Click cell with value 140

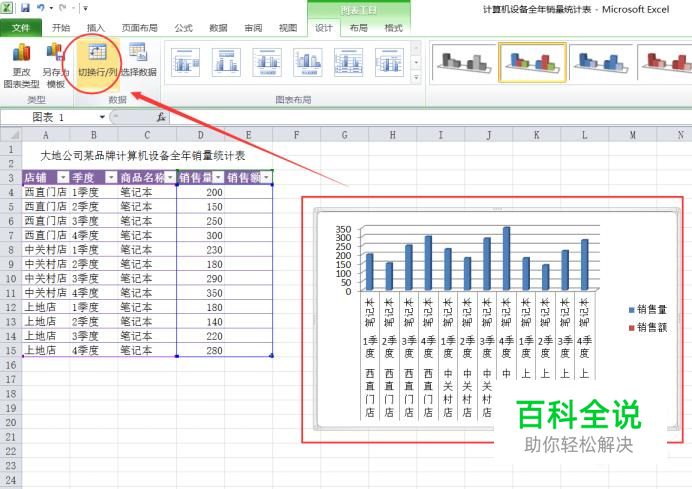pos(200,322)
